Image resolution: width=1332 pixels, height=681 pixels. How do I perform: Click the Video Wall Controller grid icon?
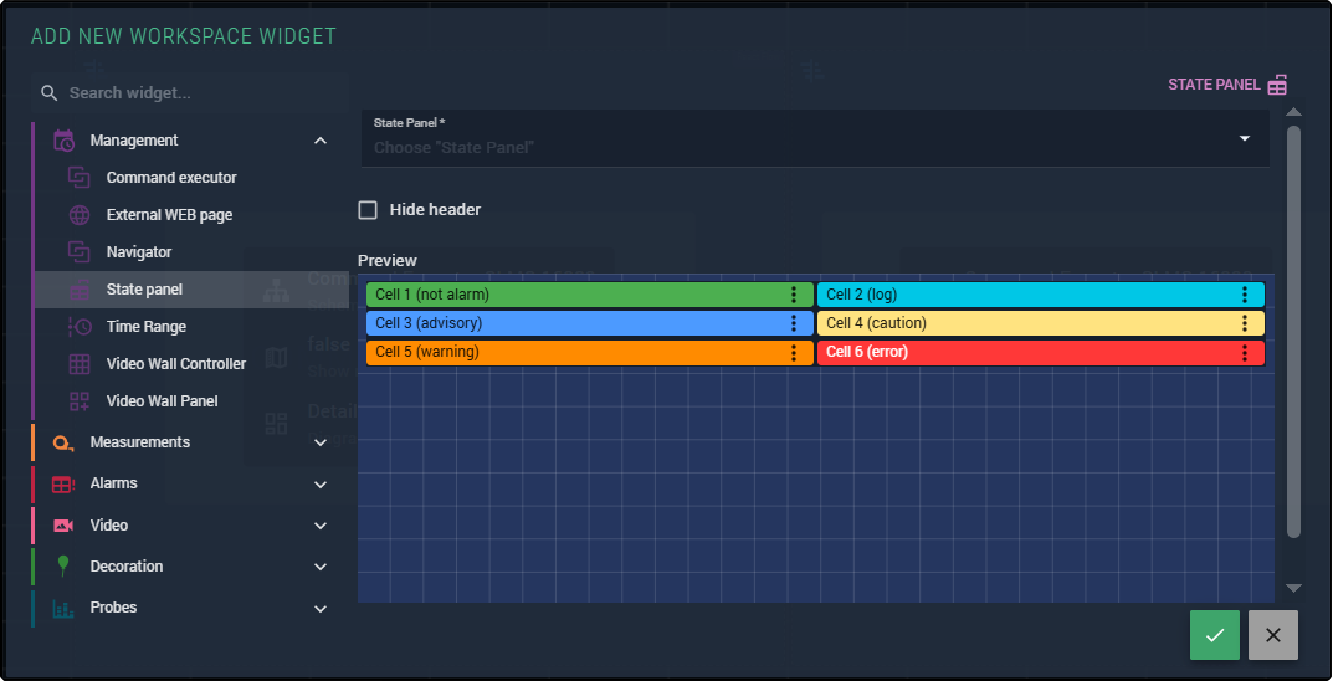79,364
